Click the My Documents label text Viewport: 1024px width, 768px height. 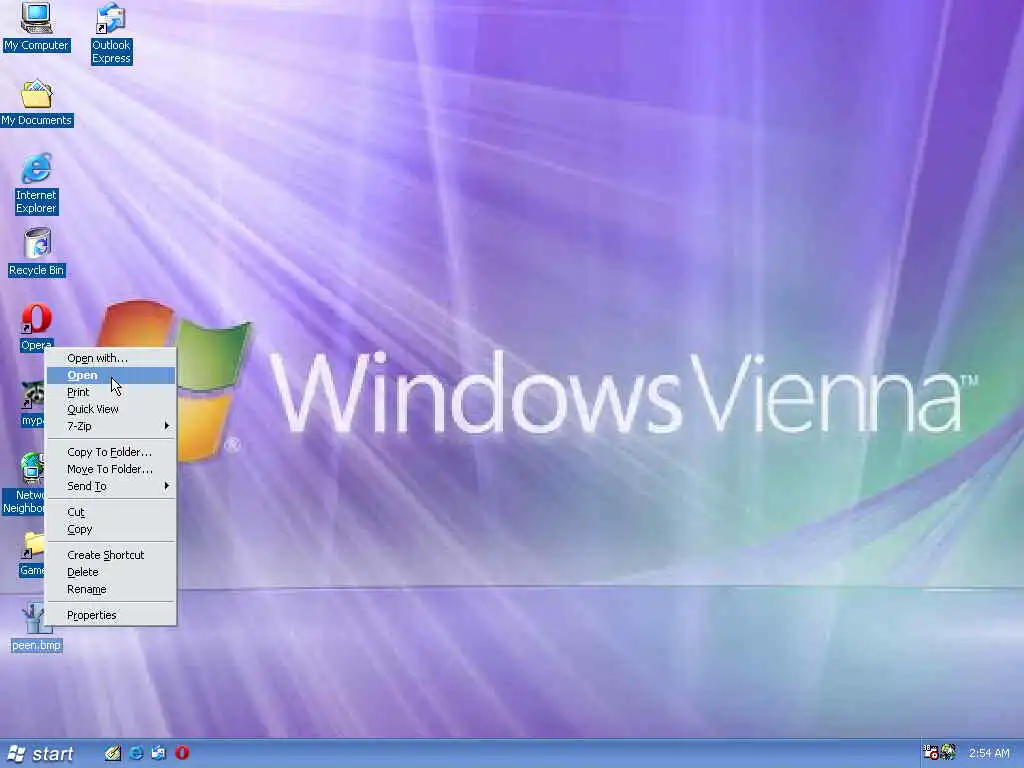pyautogui.click(x=36, y=120)
